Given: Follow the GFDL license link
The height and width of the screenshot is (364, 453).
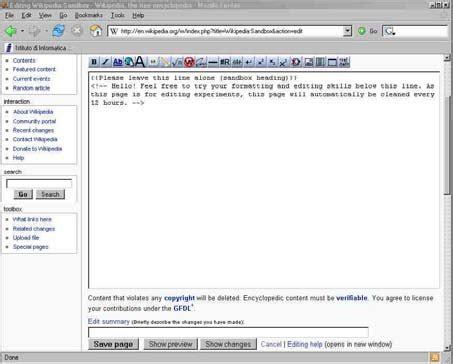Looking at the screenshot, I should point(182,308).
